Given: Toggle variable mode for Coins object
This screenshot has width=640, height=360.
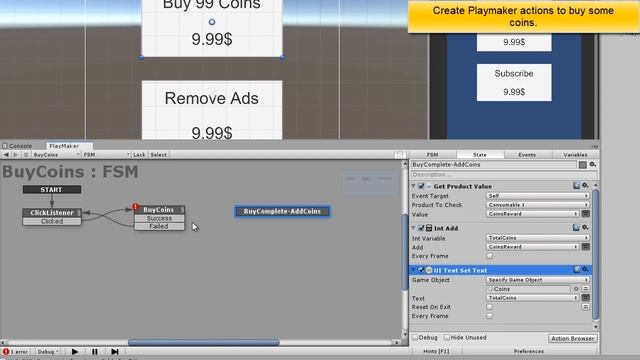Looking at the screenshot, I should 585,289.
